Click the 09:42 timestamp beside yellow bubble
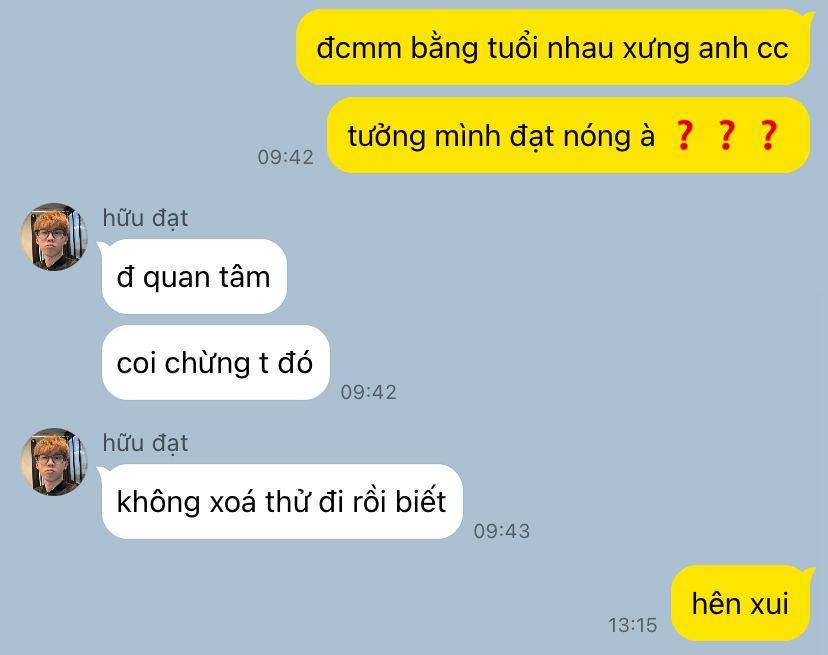Screen dimensions: 828x655 pos(286,157)
